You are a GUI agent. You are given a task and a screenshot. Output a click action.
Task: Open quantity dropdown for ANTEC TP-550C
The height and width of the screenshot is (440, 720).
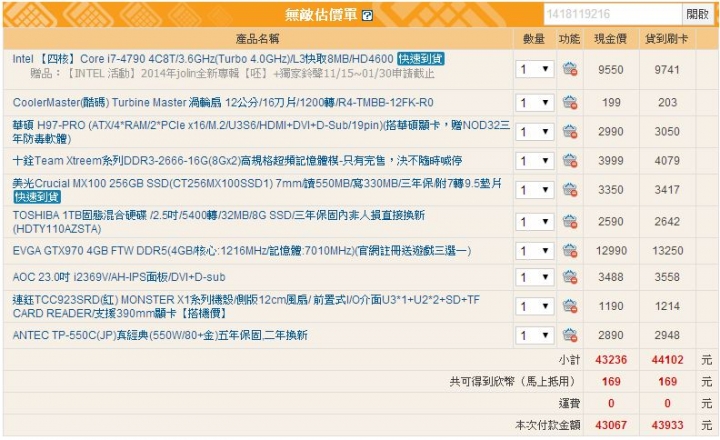[x=534, y=335]
